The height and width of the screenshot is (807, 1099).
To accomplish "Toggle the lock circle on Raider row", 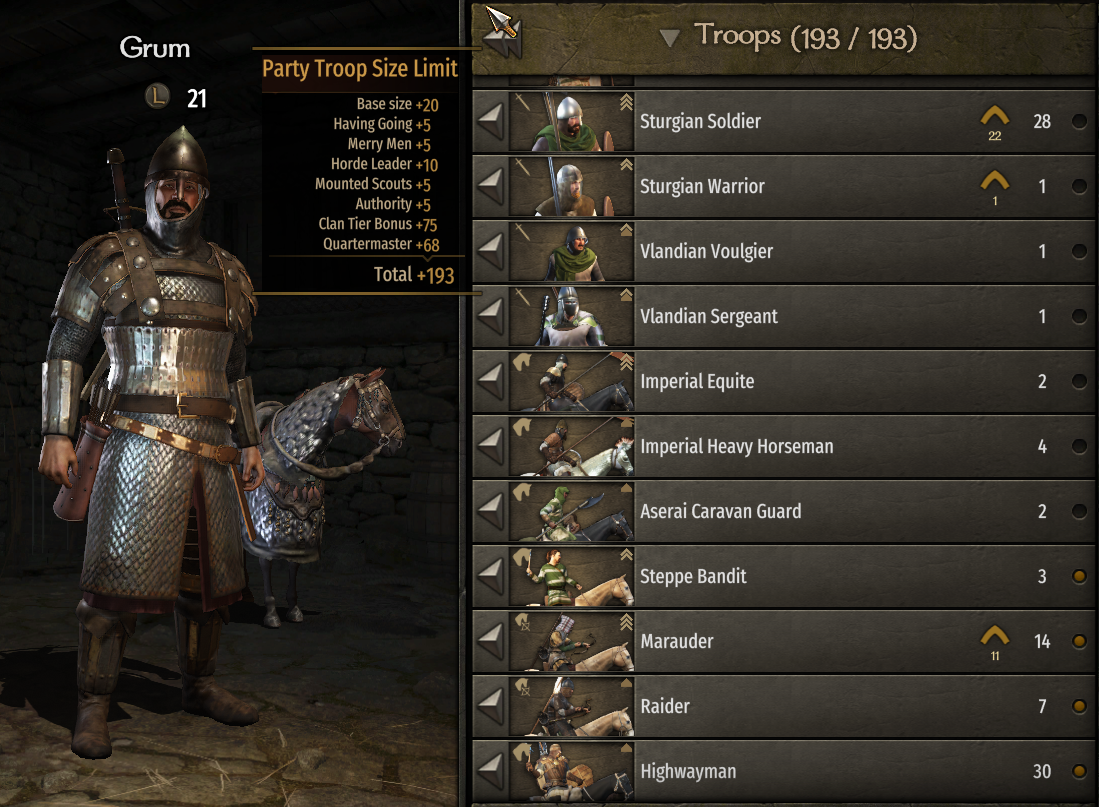I will [1079, 706].
